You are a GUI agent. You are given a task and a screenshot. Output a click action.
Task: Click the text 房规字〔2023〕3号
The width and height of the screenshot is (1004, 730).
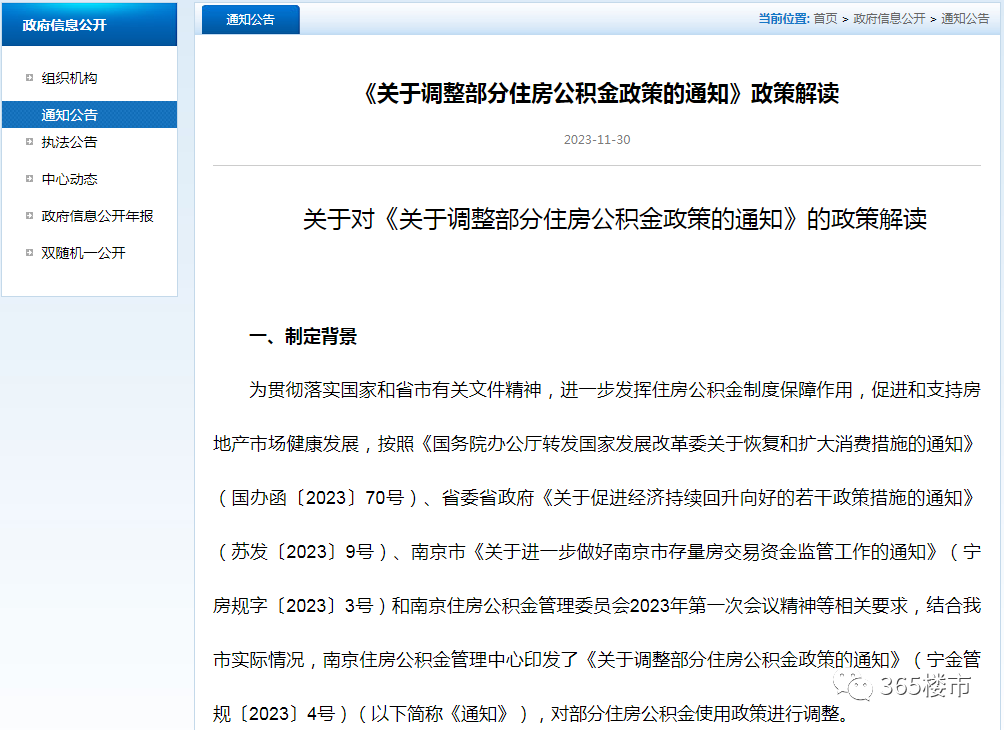(293, 605)
